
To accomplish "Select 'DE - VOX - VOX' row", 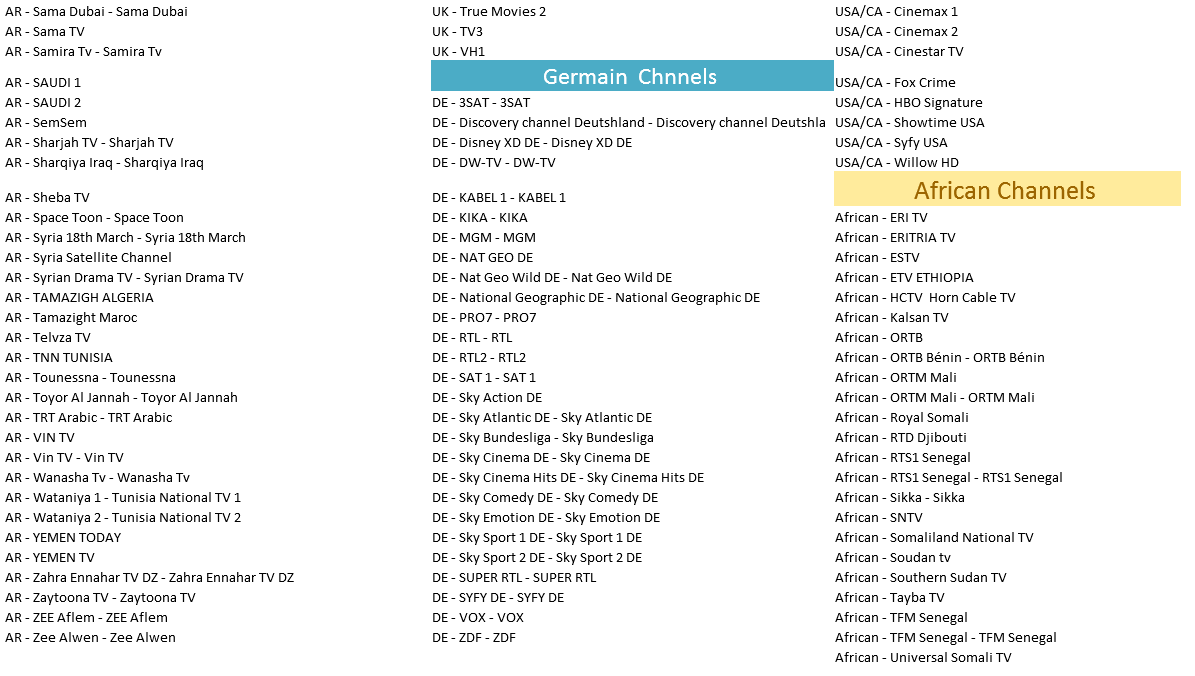I will (x=478, y=617).
